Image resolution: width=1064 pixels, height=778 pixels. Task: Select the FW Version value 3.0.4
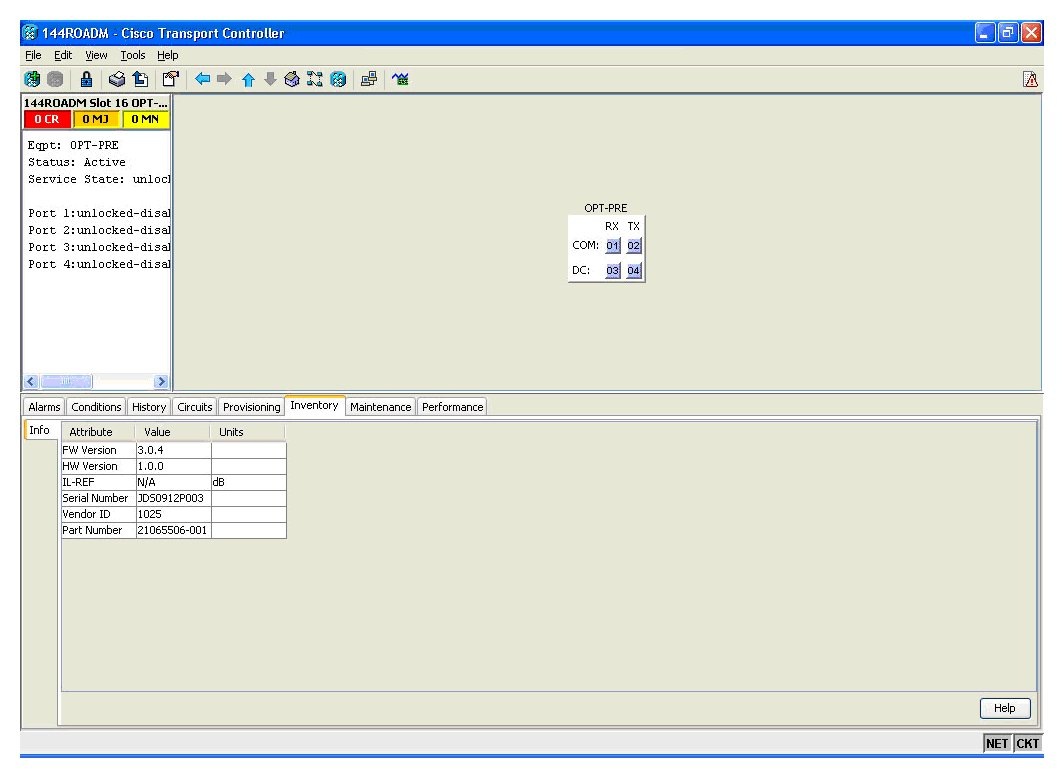pyautogui.click(x=173, y=450)
